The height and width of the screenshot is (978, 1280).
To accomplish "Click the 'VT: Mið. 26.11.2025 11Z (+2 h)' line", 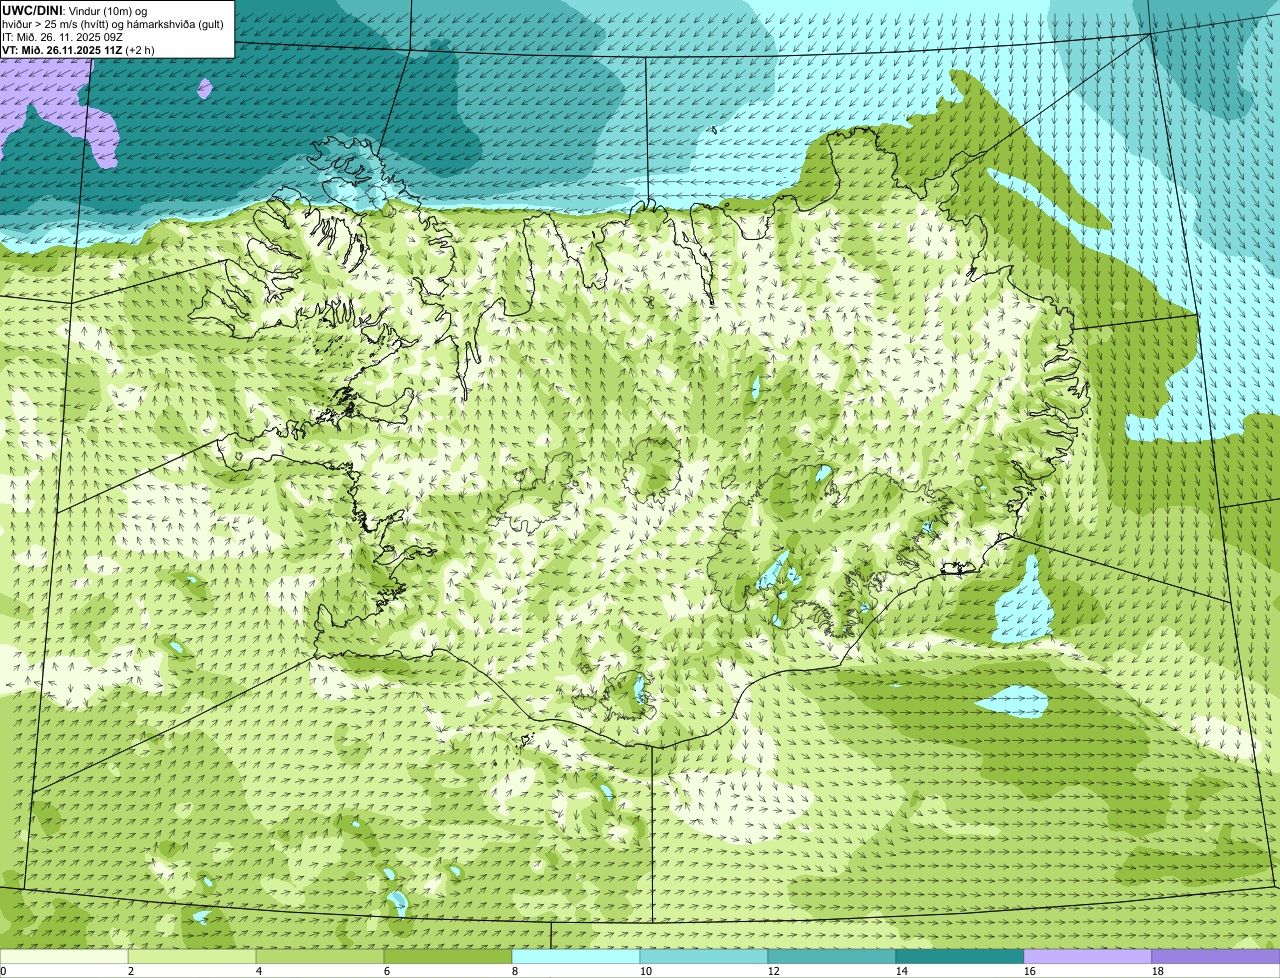I will (x=78, y=50).
